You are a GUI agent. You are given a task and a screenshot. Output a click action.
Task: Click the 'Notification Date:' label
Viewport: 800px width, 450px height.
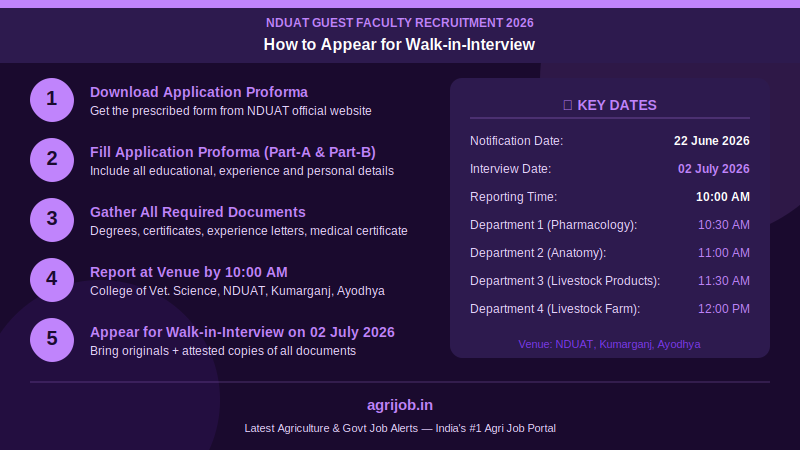click(516, 141)
